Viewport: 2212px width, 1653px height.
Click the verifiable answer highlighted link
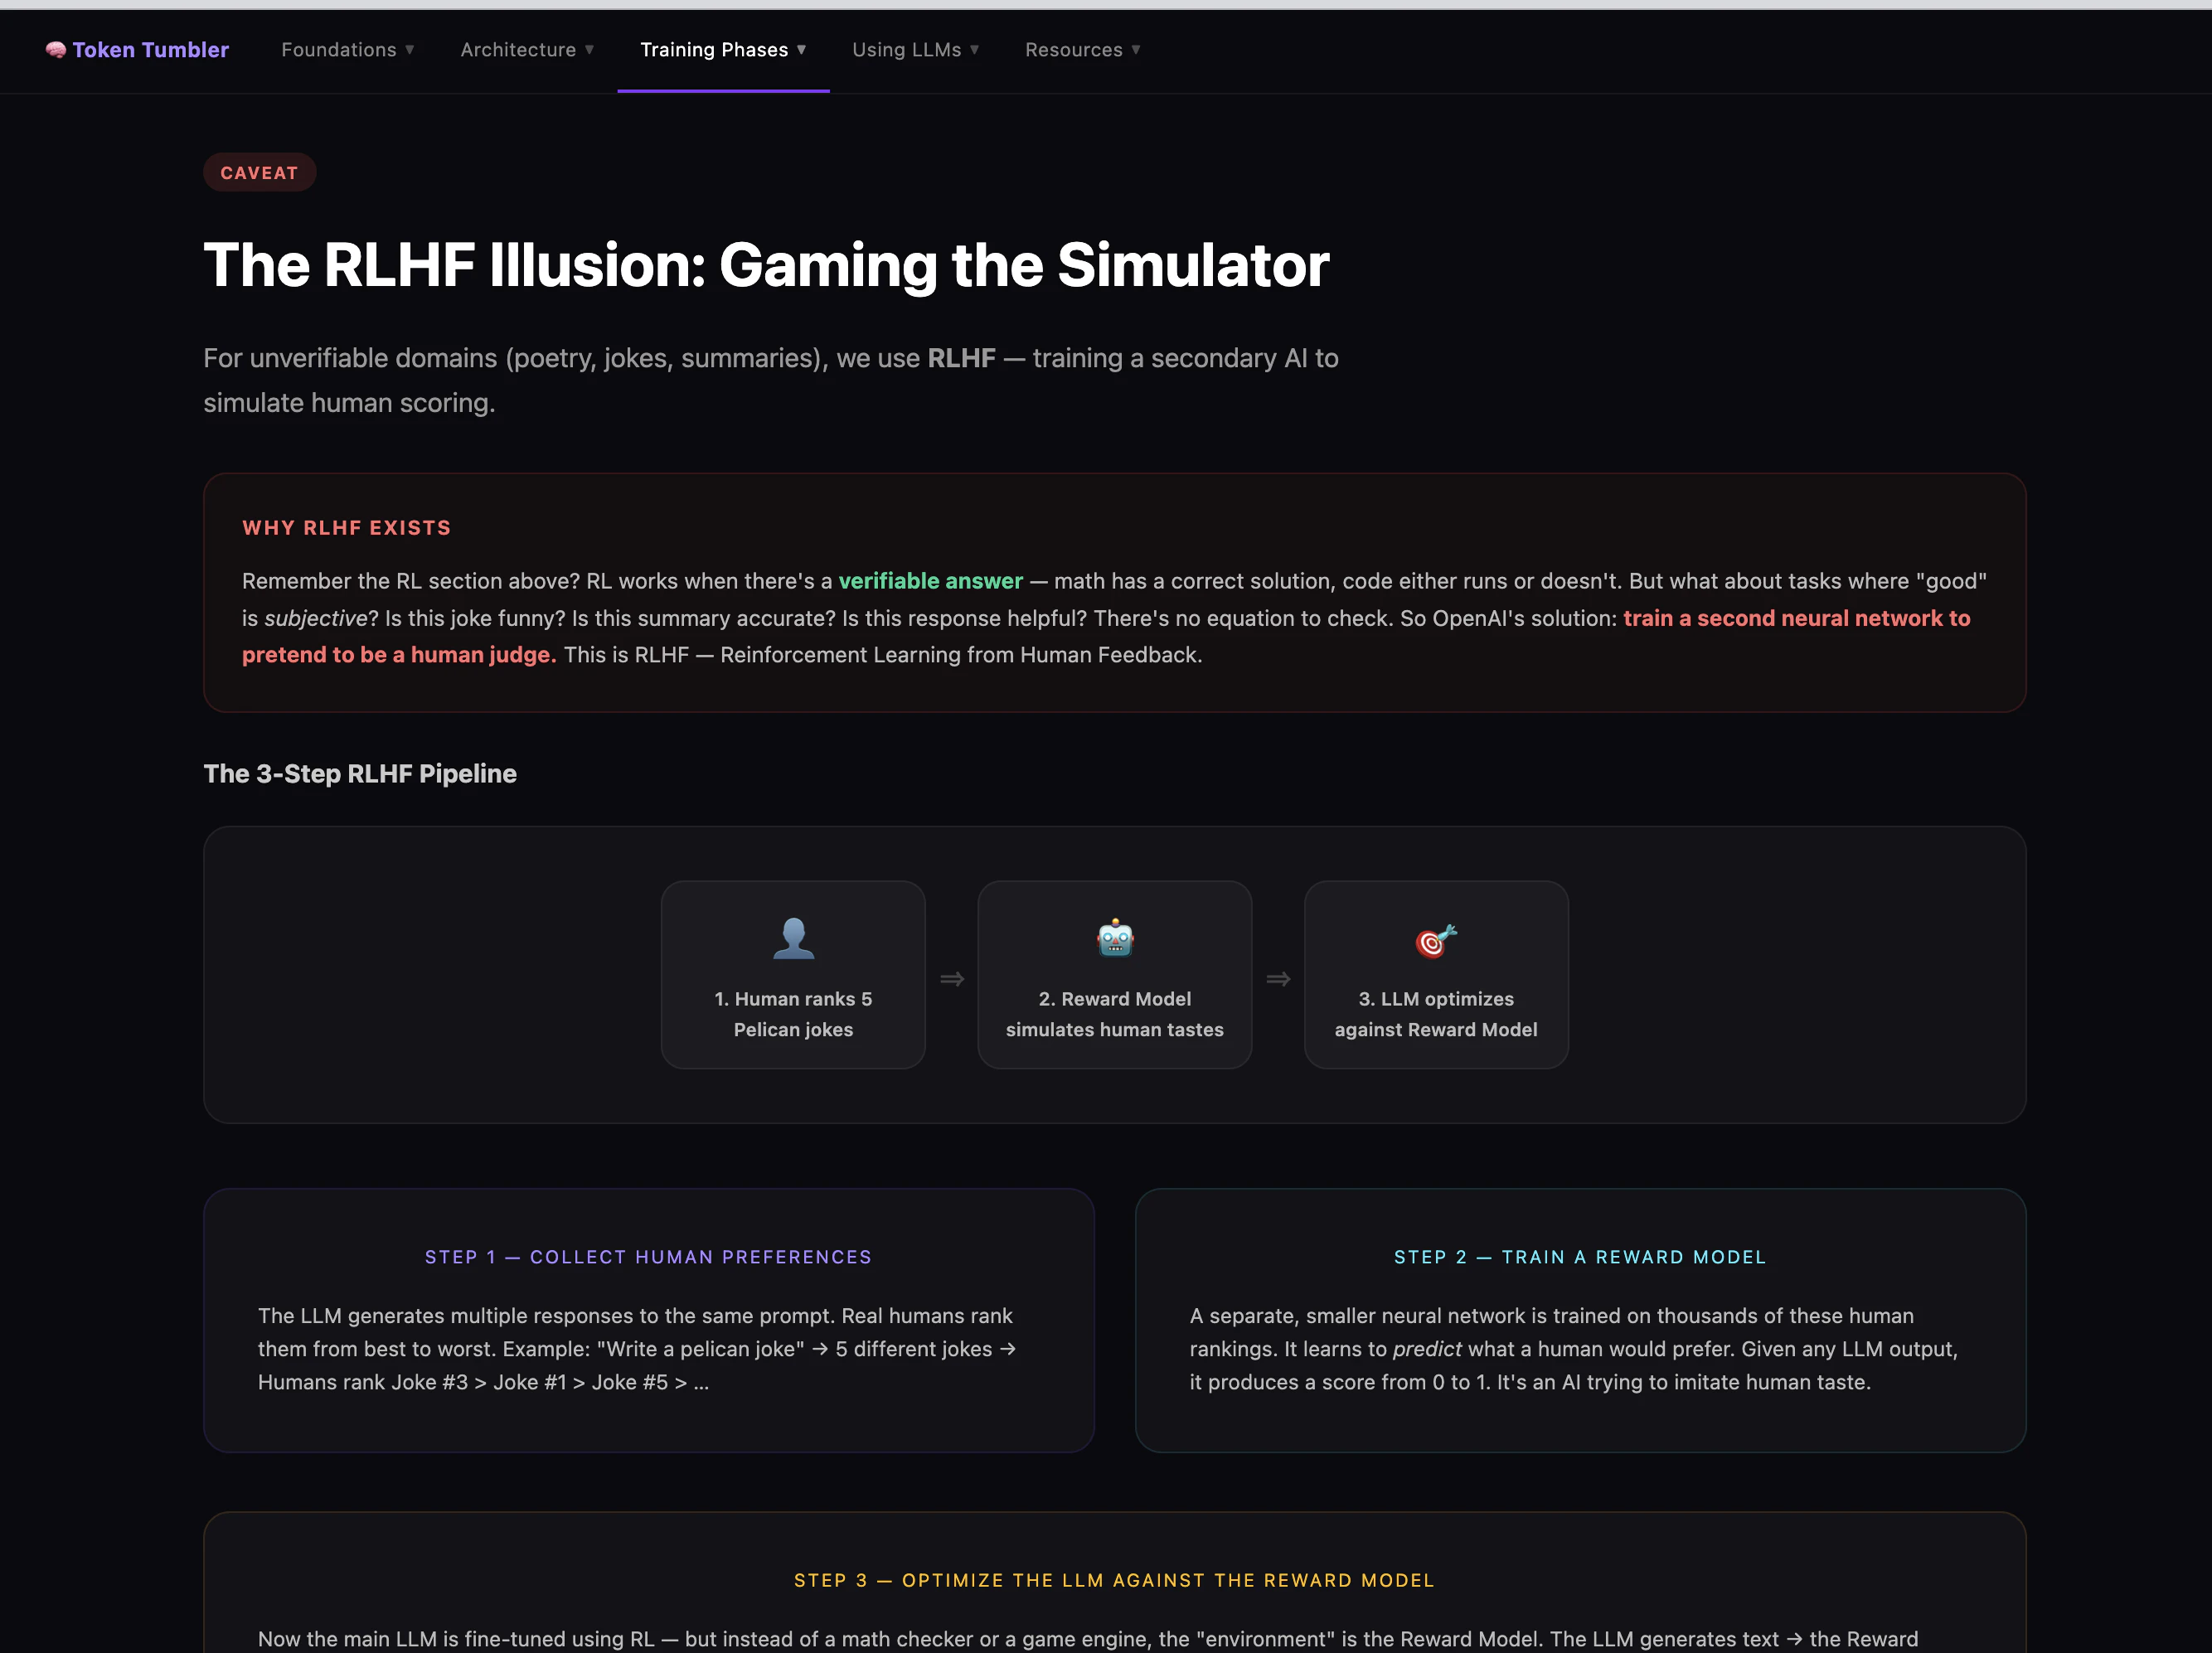(930, 580)
